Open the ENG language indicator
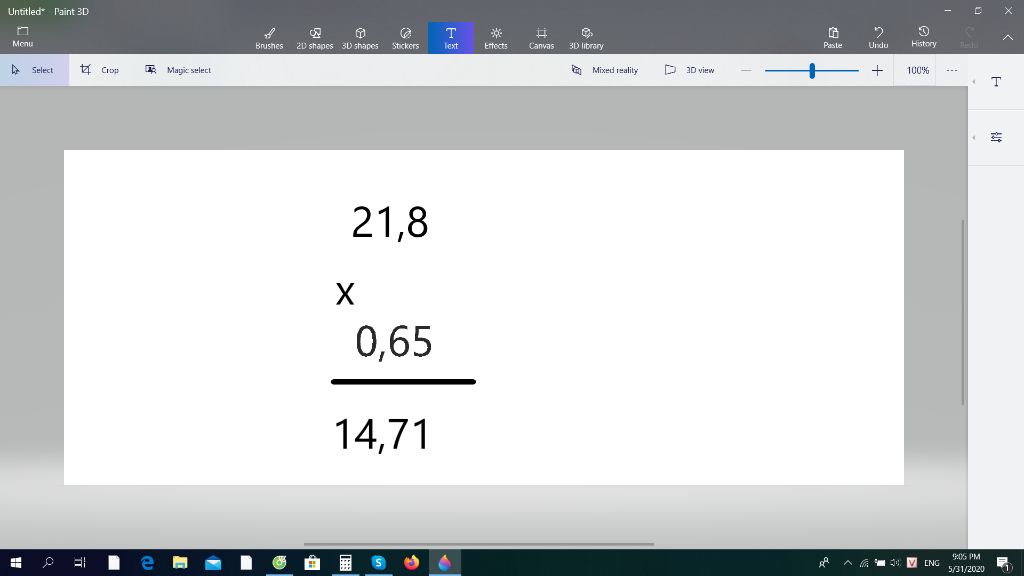The width and height of the screenshot is (1024, 576). [x=932, y=563]
